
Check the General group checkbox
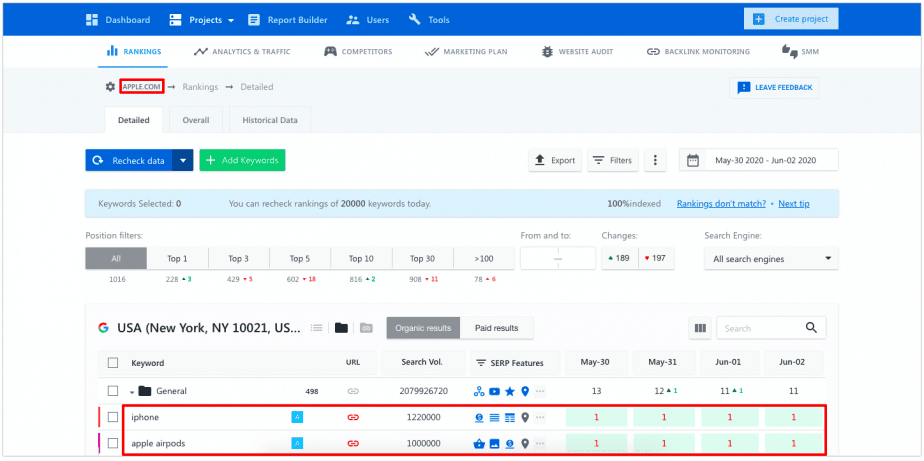[x=113, y=391]
